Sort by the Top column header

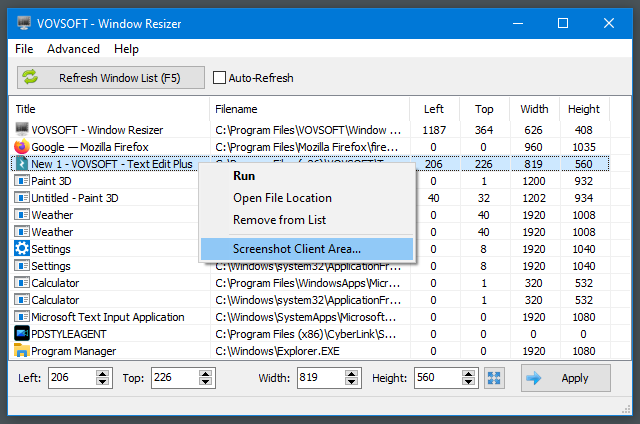(x=484, y=109)
